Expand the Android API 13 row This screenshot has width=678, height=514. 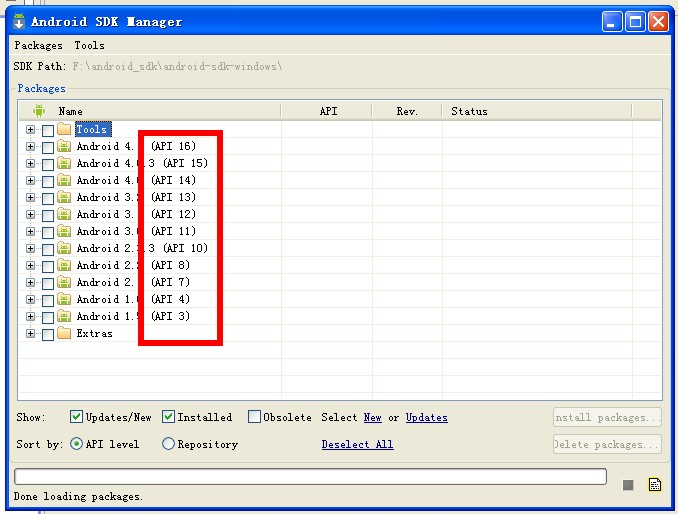click(x=30, y=198)
